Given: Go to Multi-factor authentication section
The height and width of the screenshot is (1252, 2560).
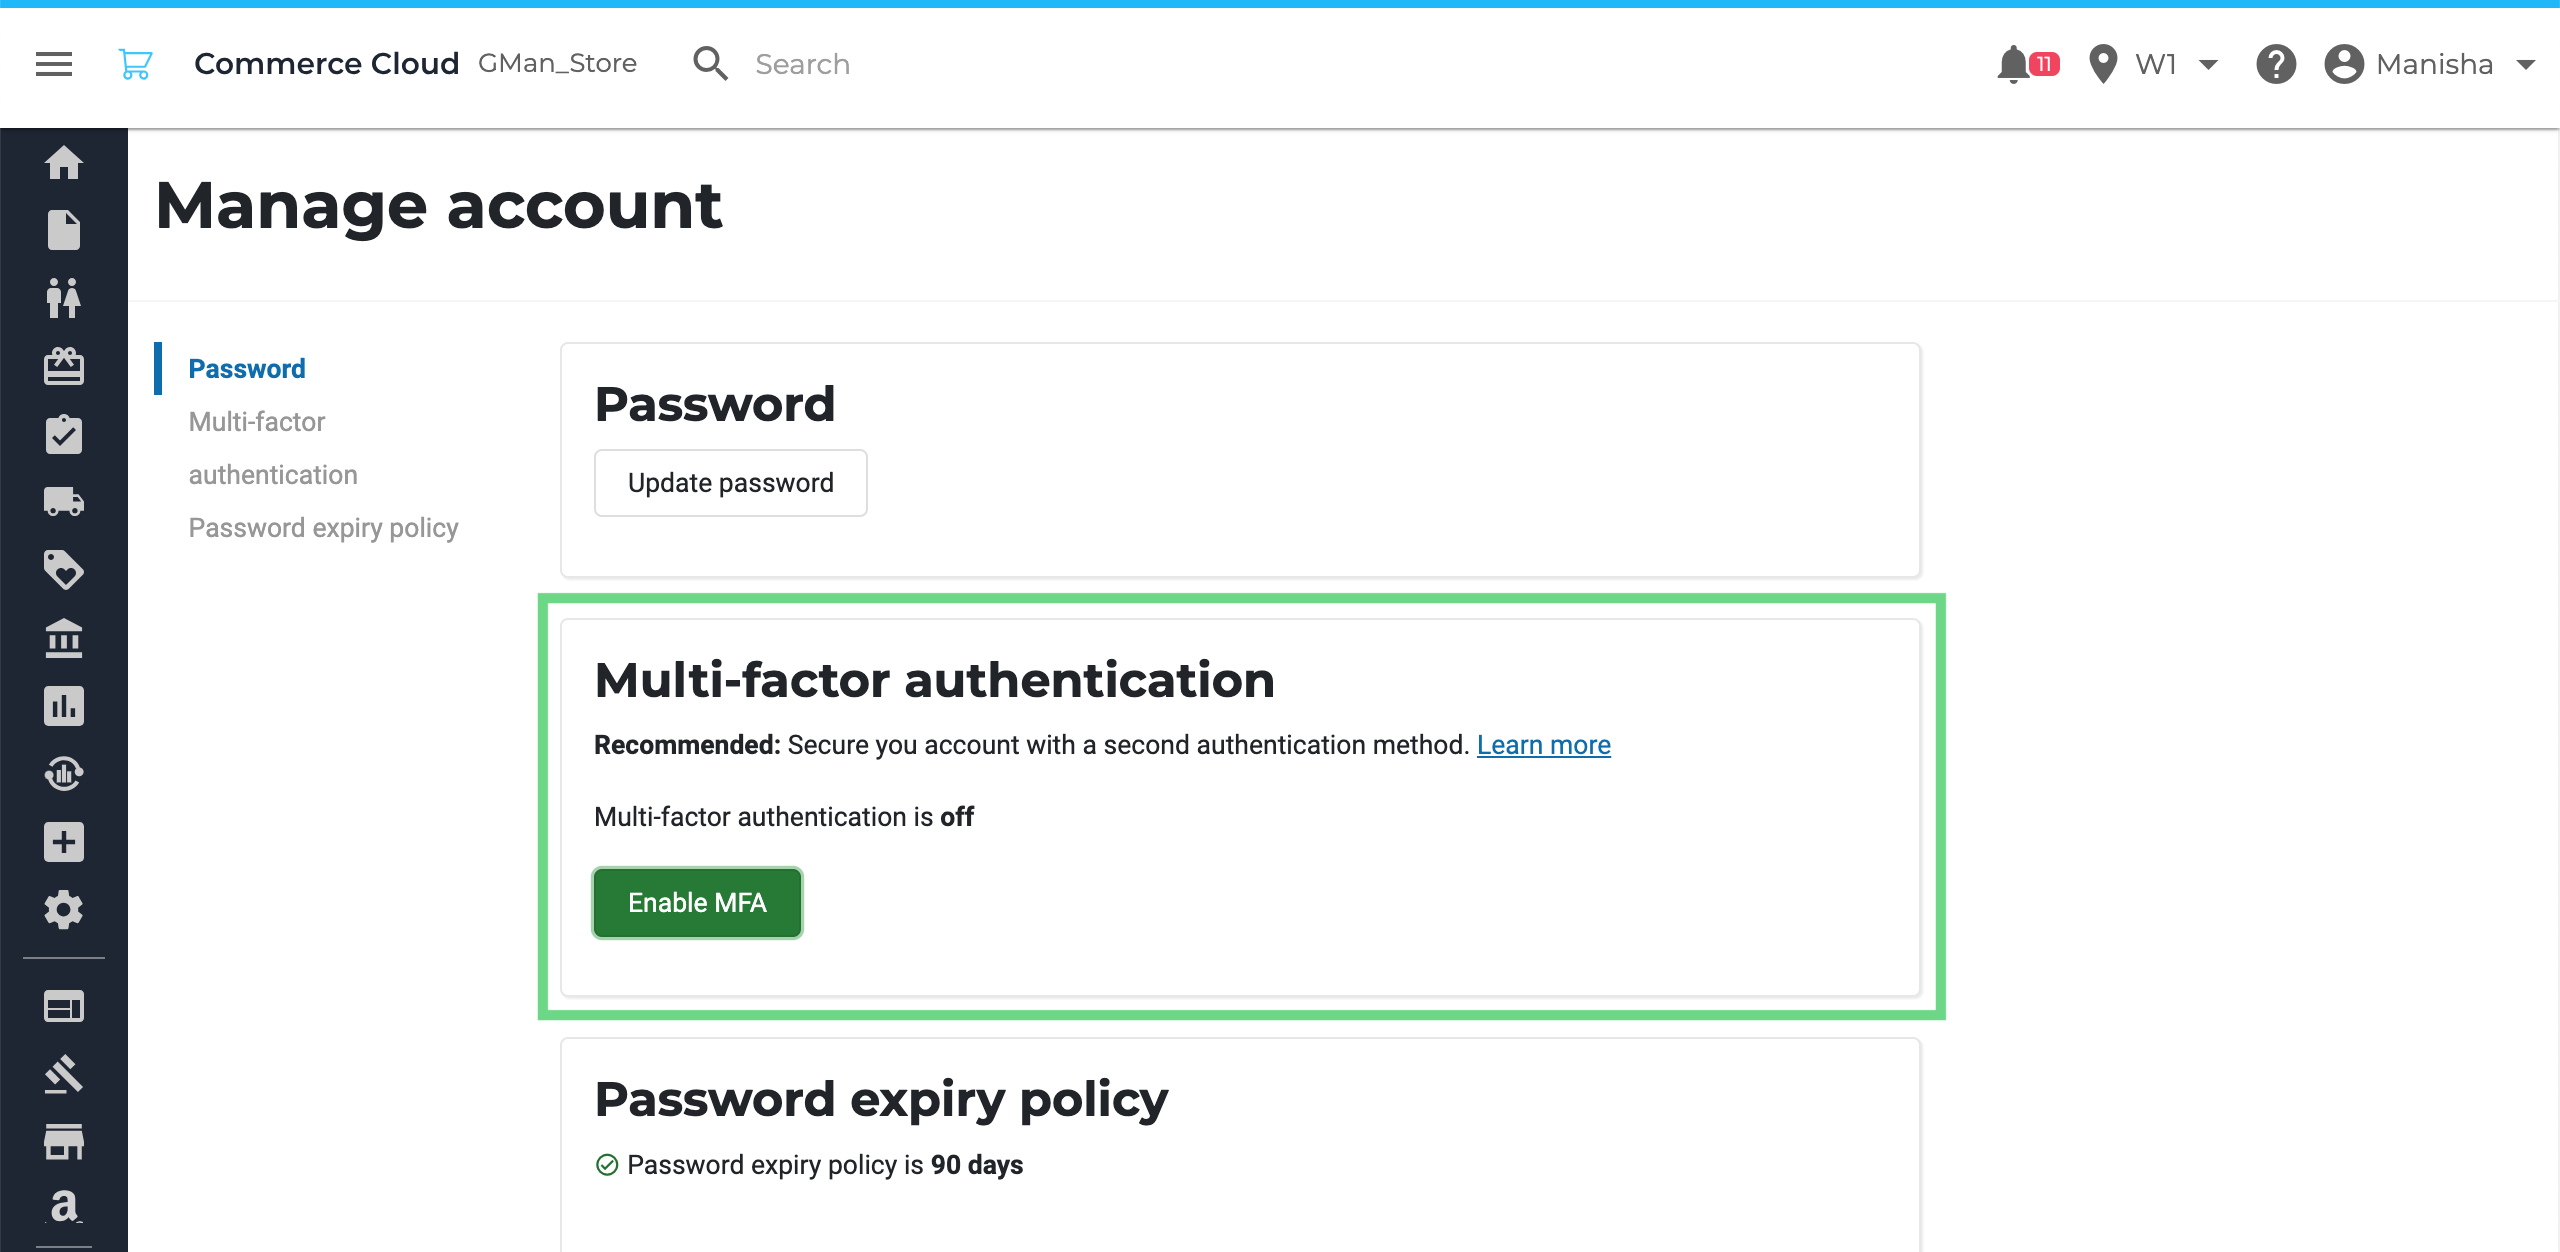Looking at the screenshot, I should [273, 448].
